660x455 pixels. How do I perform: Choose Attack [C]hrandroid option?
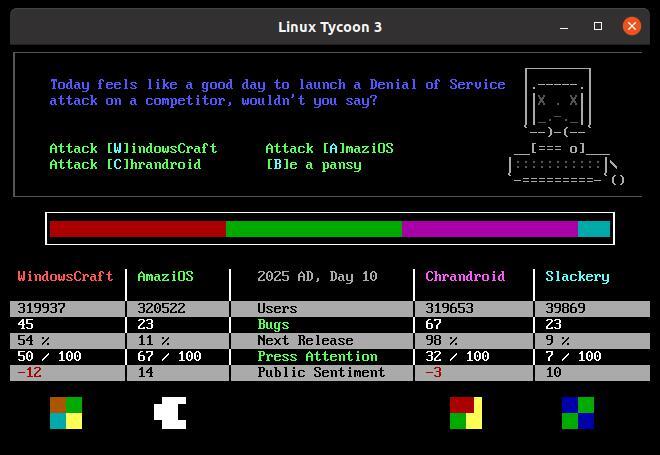[x=125, y=164]
